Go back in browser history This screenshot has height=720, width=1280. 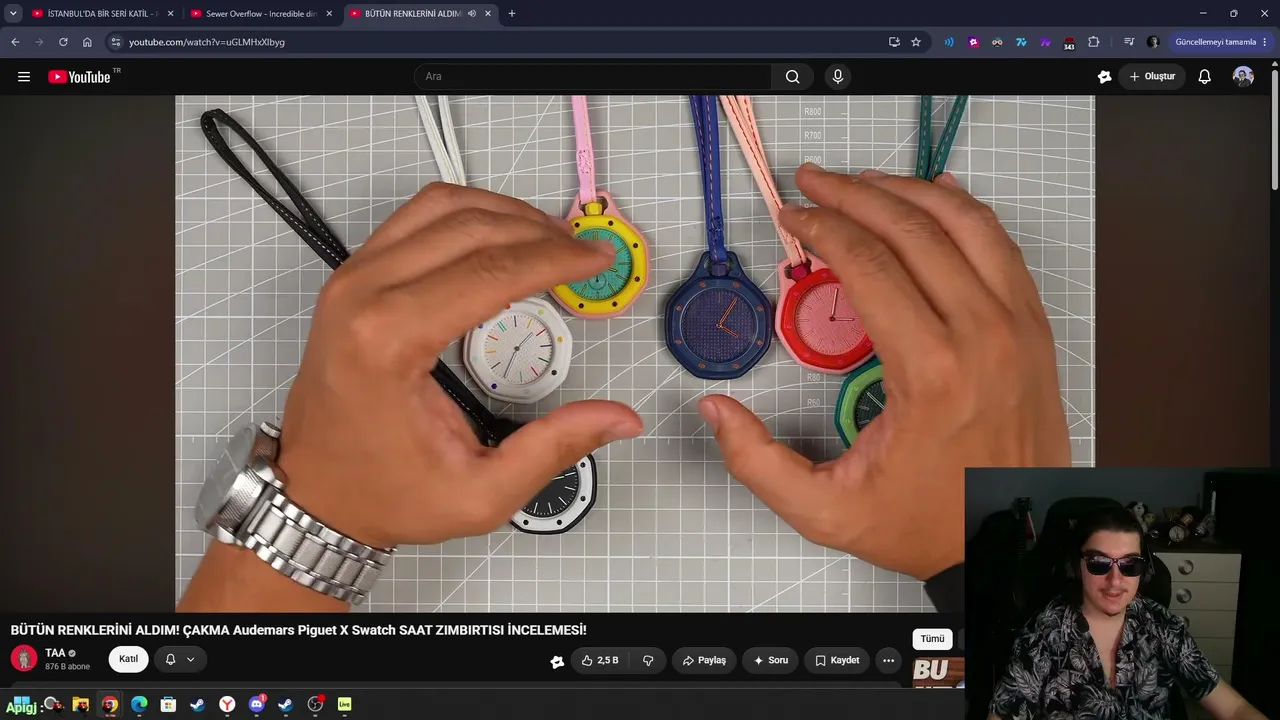click(15, 42)
